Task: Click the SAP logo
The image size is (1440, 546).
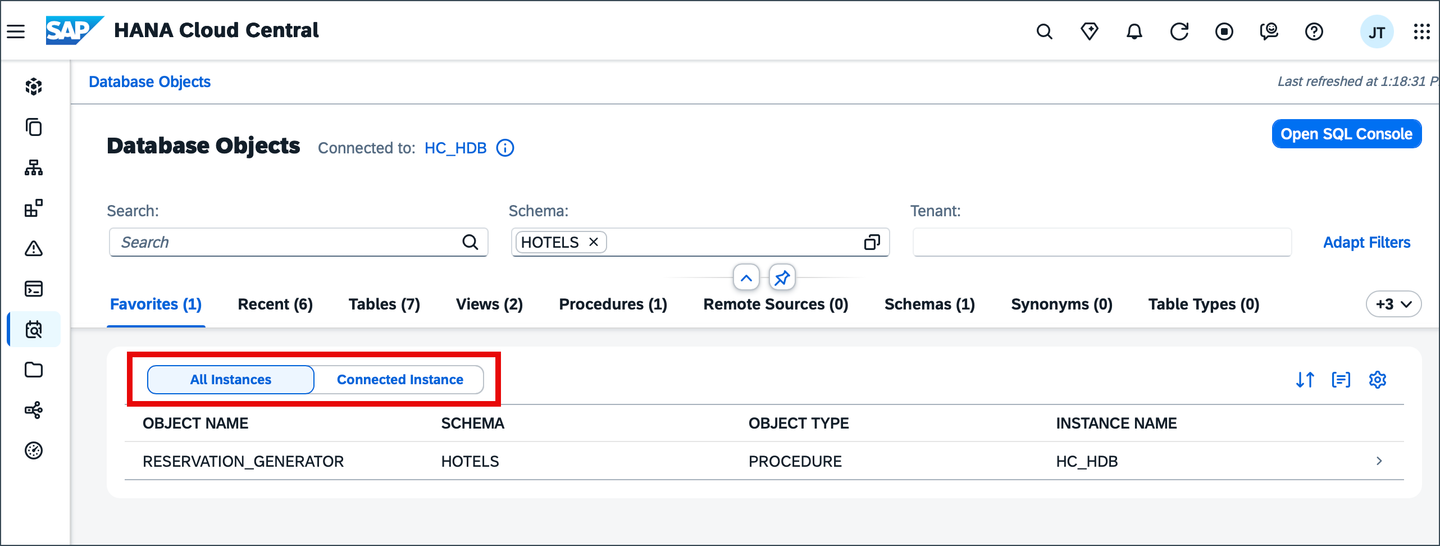Action: pos(74,31)
